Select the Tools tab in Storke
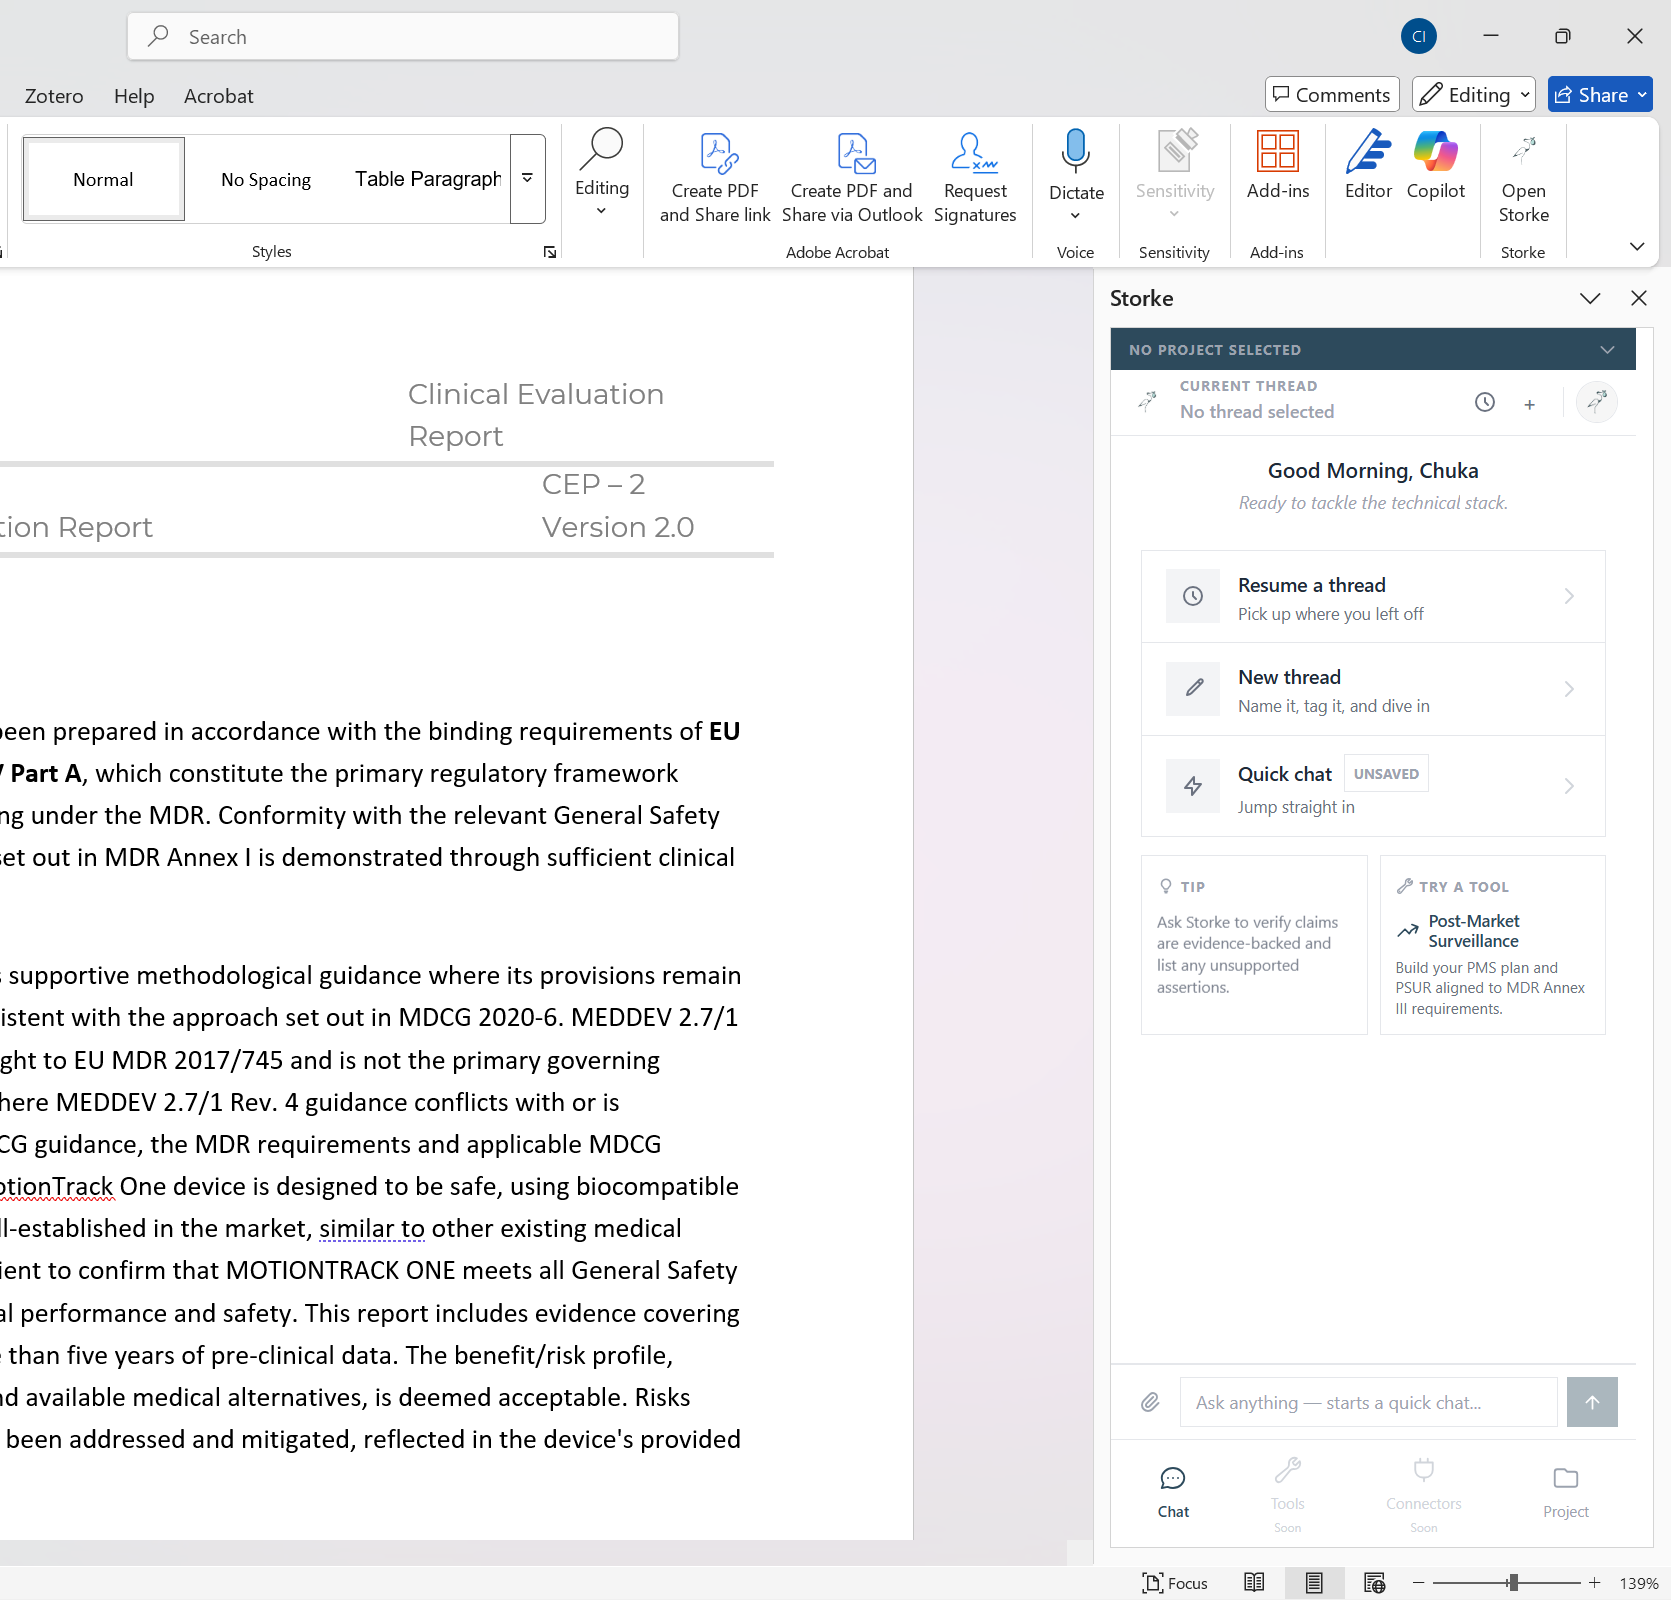The image size is (1671, 1600). pyautogui.click(x=1287, y=1494)
